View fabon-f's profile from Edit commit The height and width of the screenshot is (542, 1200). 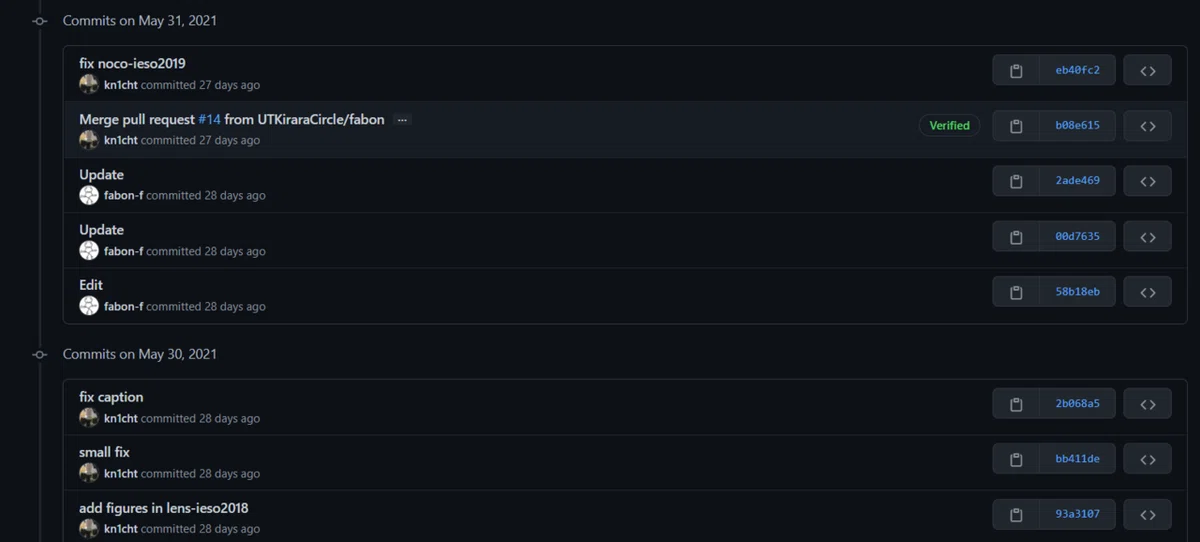(123, 307)
